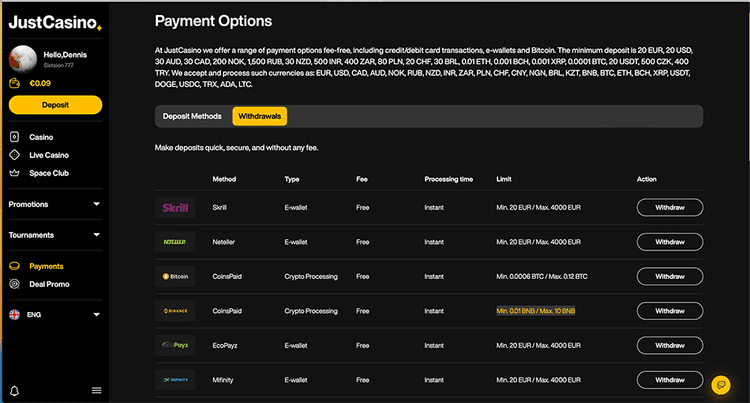Click the JustCasino logo
This screenshot has width=750, height=403.
click(x=55, y=22)
